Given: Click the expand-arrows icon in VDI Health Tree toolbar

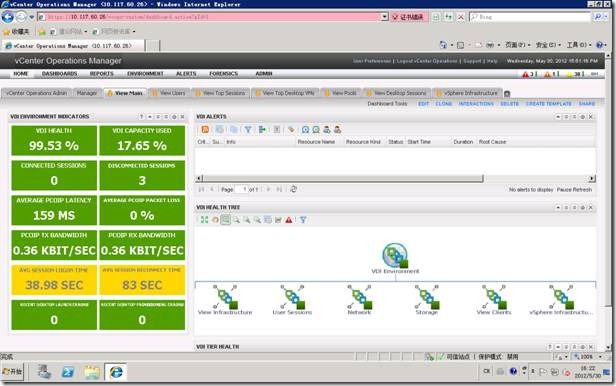Looking at the screenshot, I should point(204,220).
